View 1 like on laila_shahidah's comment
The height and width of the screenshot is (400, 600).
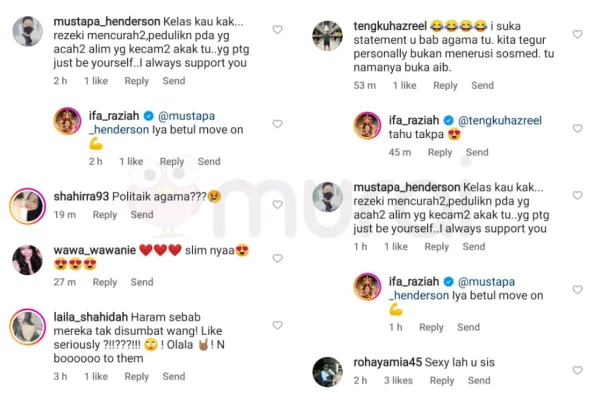96,377
